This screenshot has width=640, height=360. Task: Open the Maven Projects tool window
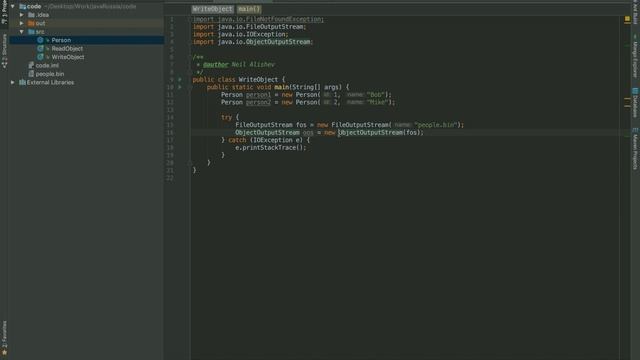pyautogui.click(x=635, y=149)
